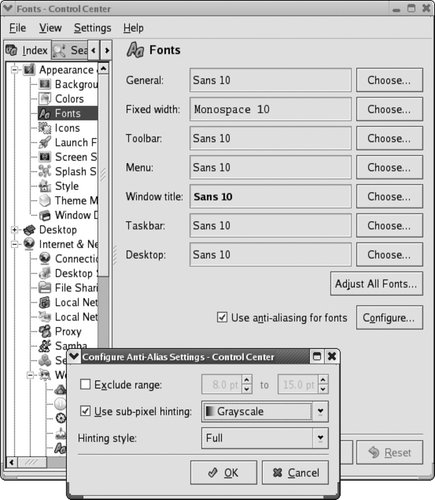Image resolution: width=435 pixels, height=500 pixels.
Task: Open the Grayscale sub-pixel dropdown
Action: click(x=265, y=411)
